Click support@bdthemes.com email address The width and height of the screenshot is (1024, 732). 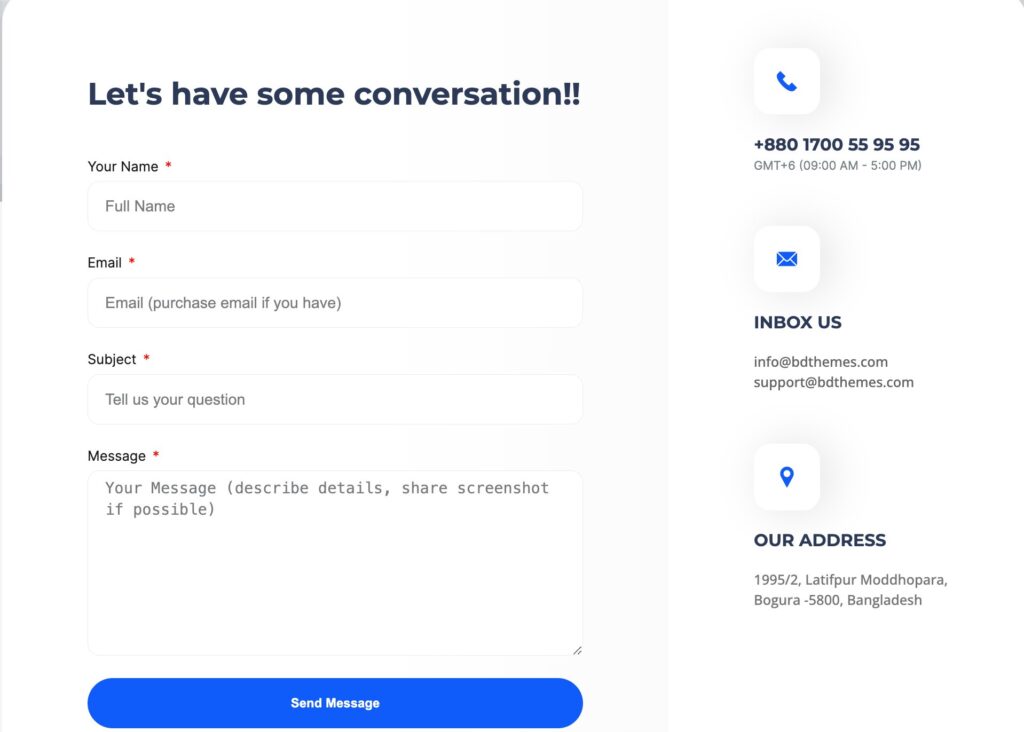point(833,382)
